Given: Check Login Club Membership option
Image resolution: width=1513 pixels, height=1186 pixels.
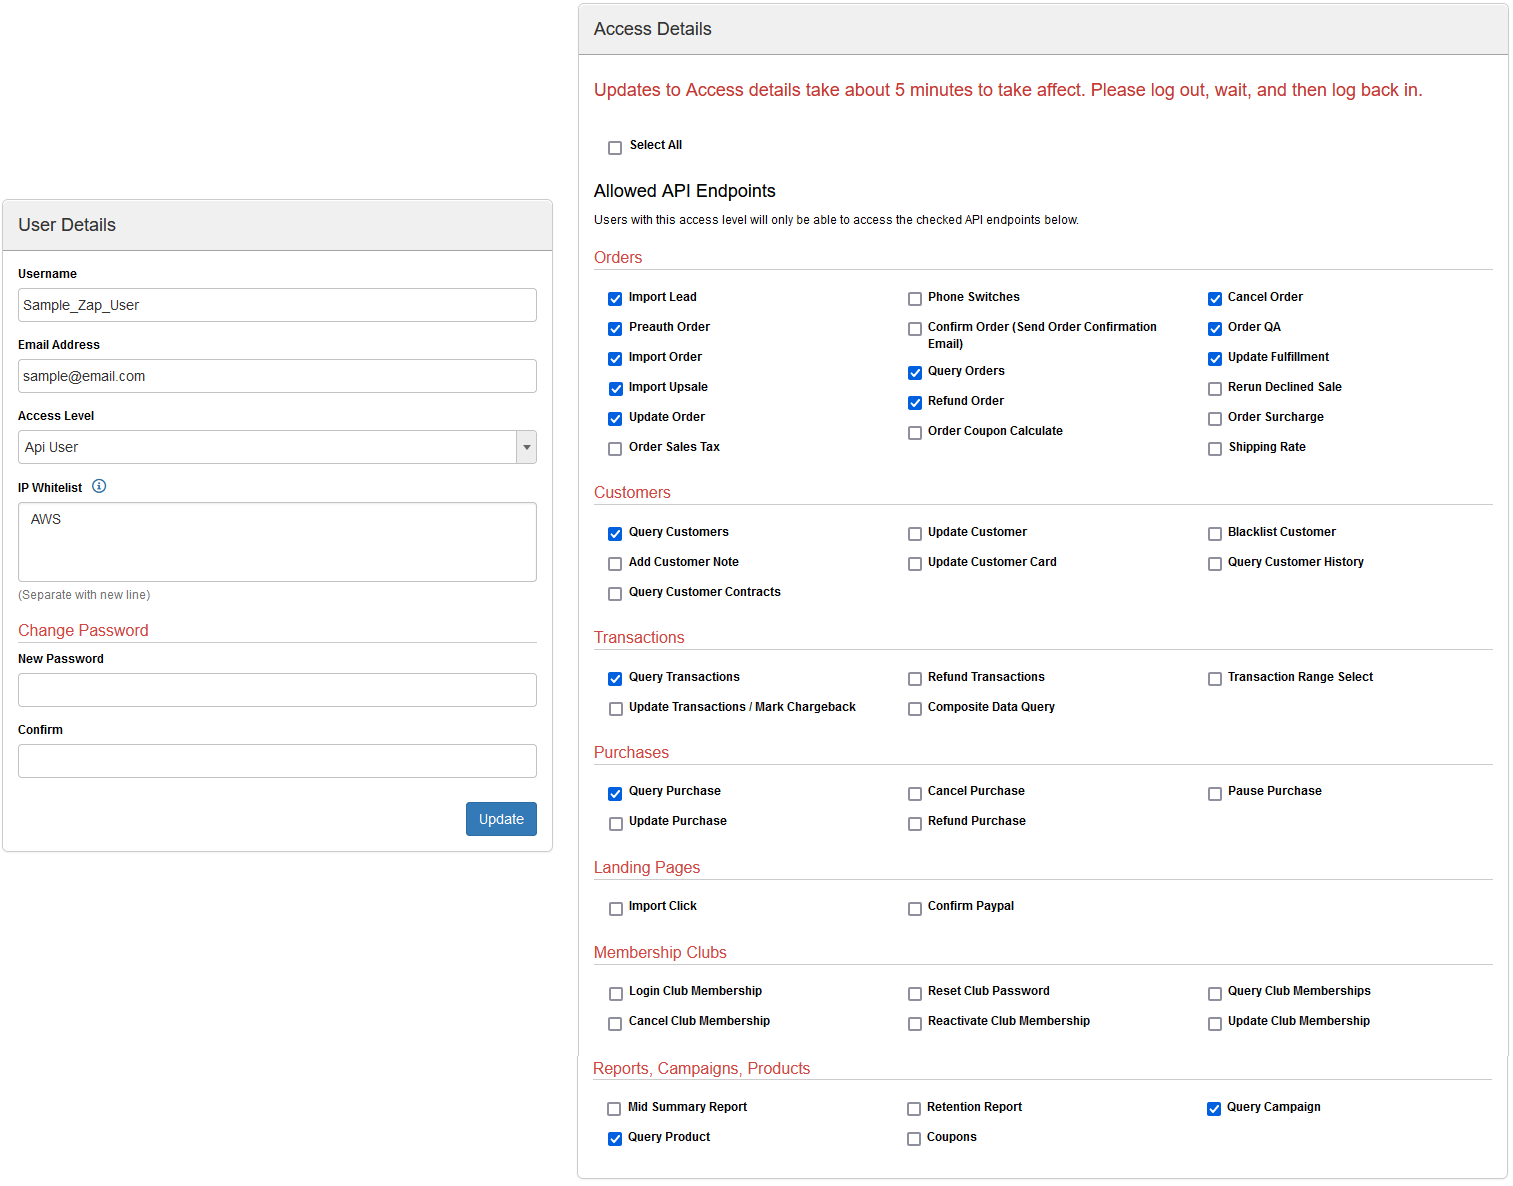Looking at the screenshot, I should [x=615, y=994].
